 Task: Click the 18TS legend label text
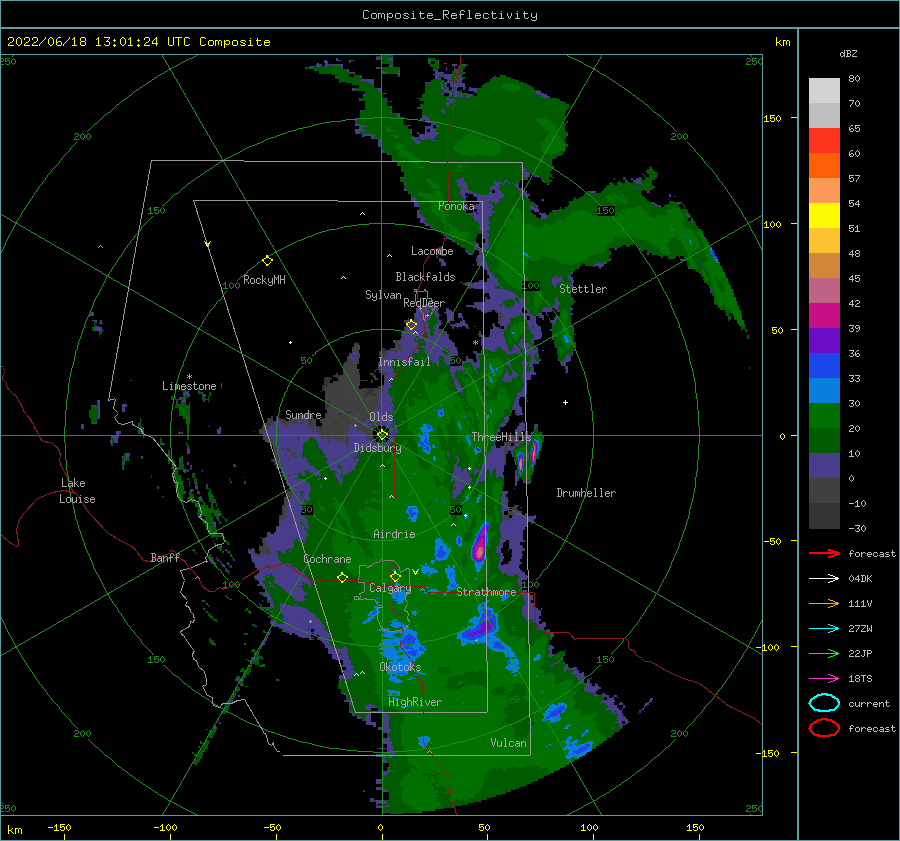[860, 679]
